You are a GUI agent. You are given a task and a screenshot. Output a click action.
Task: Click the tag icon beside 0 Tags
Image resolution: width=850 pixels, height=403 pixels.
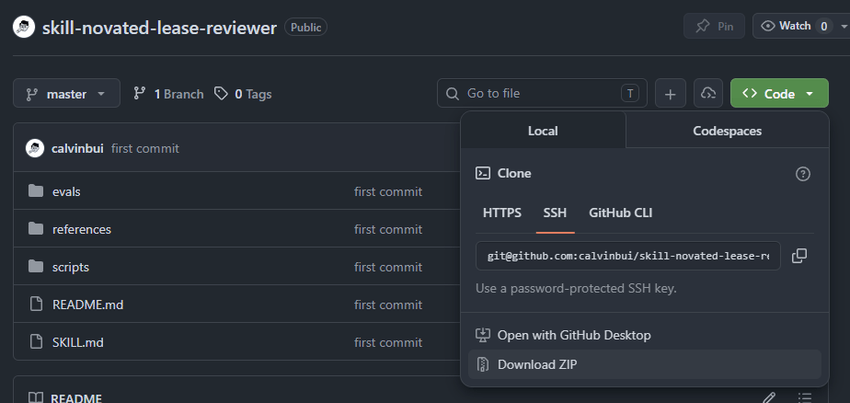221,94
